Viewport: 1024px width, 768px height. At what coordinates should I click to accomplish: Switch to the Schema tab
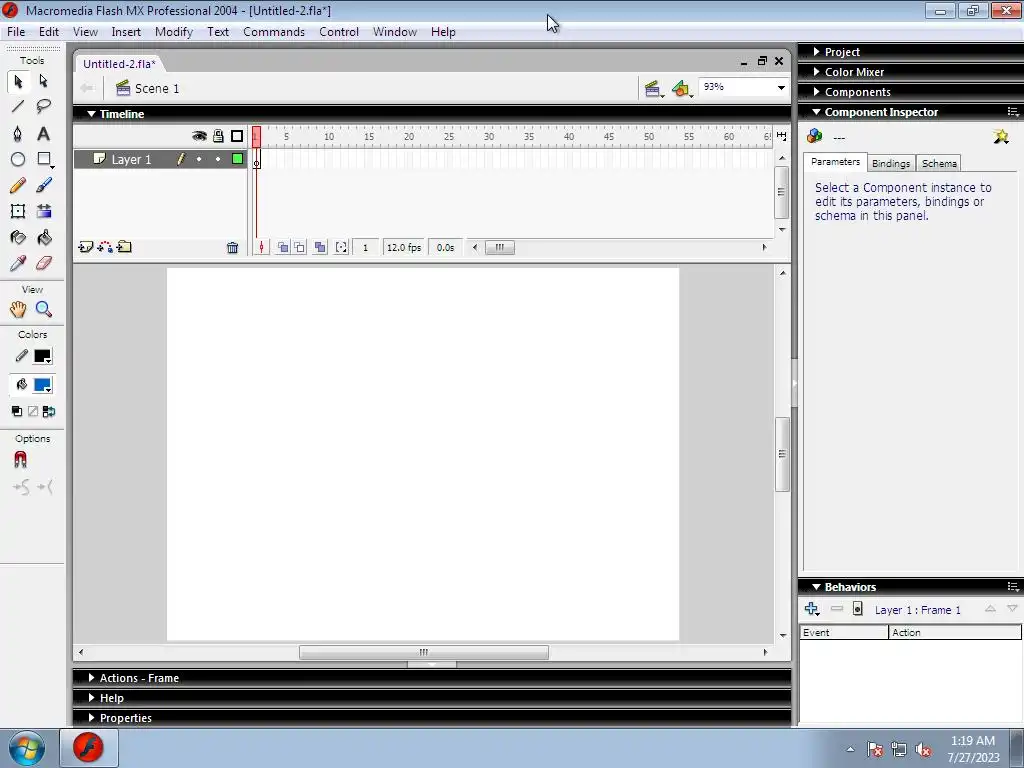[939, 163]
